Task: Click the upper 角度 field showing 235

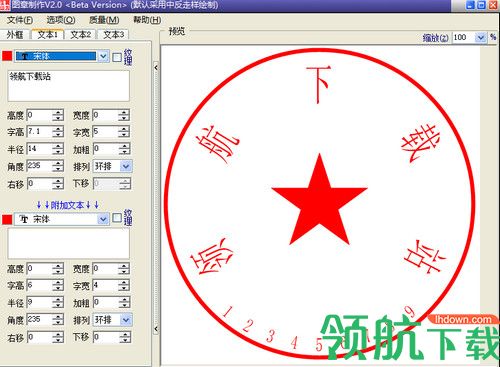Action: tap(39, 166)
